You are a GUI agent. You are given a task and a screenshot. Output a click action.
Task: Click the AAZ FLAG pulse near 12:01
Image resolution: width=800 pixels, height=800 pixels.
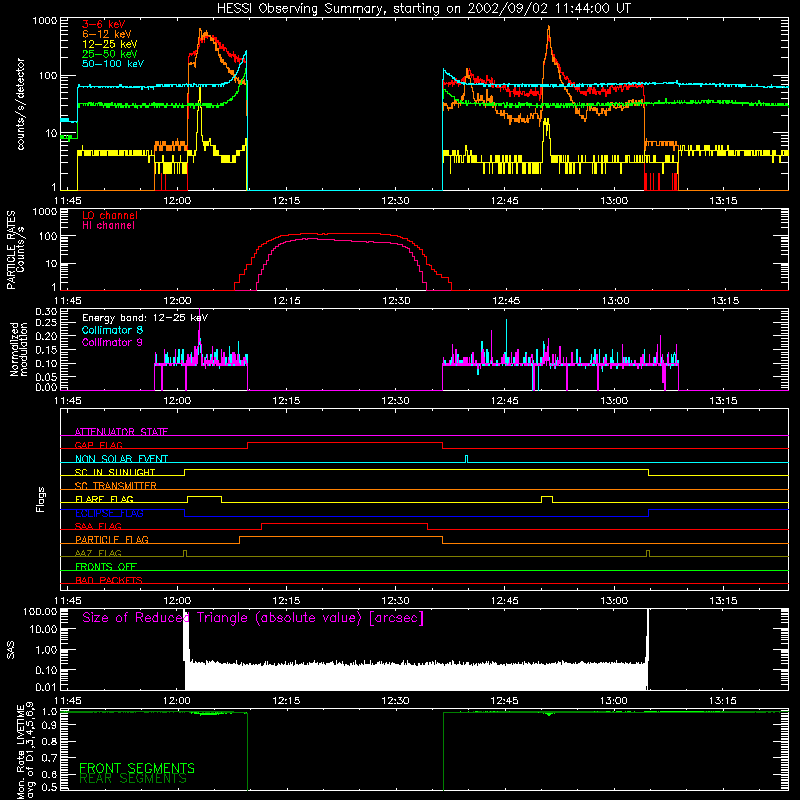coord(185,553)
